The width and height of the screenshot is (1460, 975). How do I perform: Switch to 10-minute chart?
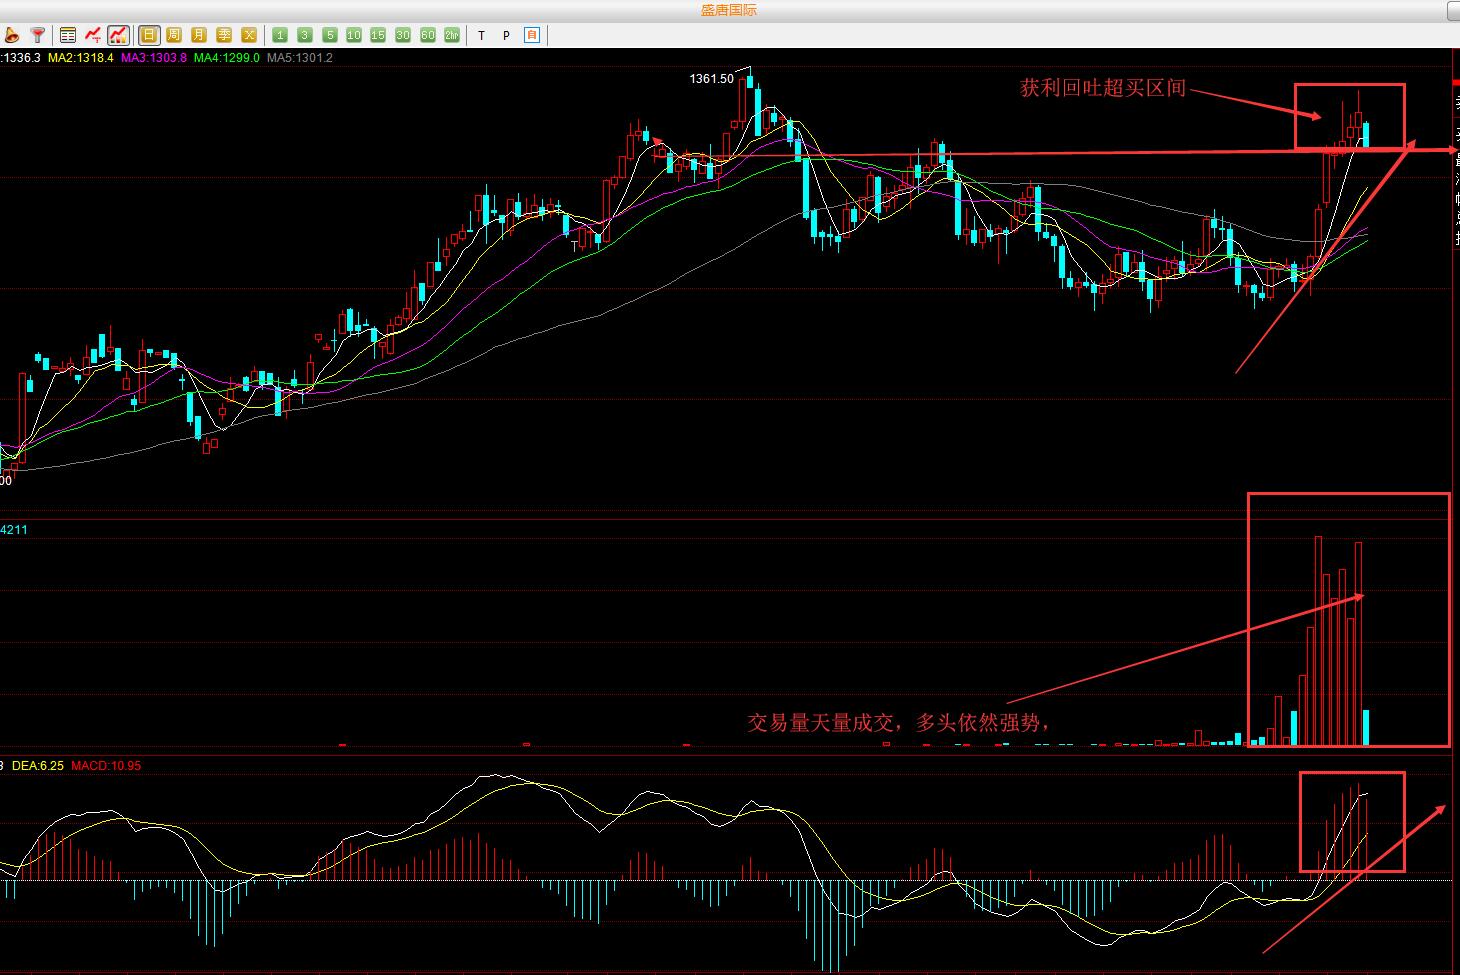[354, 35]
